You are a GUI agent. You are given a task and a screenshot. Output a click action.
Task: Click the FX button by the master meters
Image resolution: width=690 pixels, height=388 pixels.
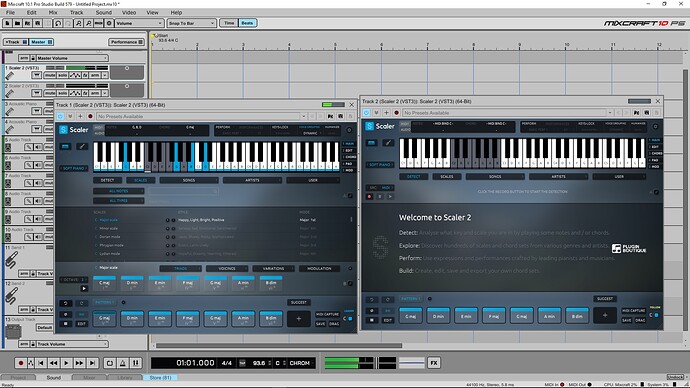[x=434, y=363]
